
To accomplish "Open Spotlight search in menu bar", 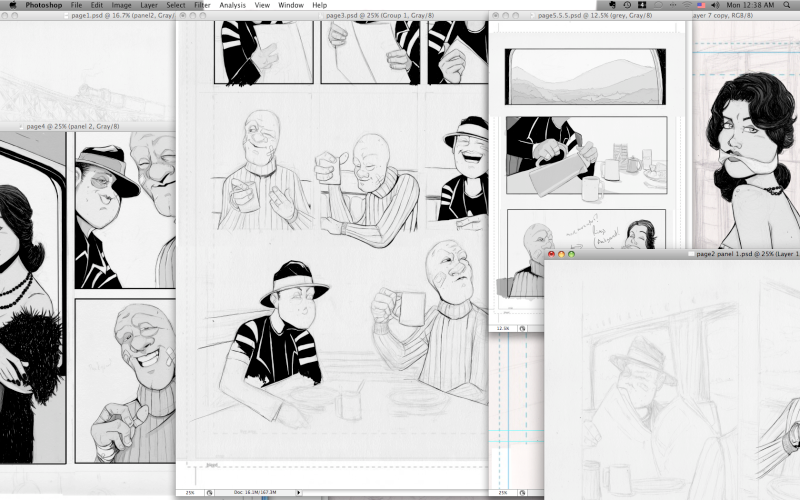I will point(790,5).
